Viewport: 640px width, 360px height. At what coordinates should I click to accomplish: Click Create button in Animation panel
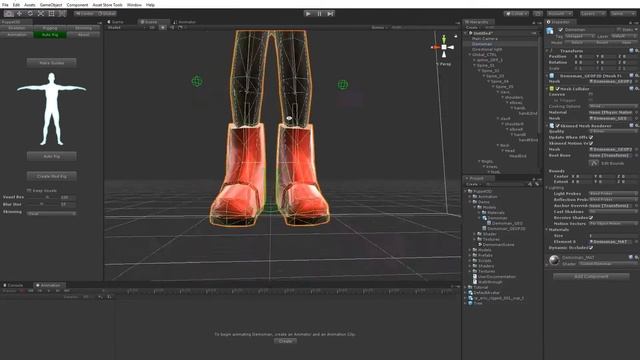[285, 341]
